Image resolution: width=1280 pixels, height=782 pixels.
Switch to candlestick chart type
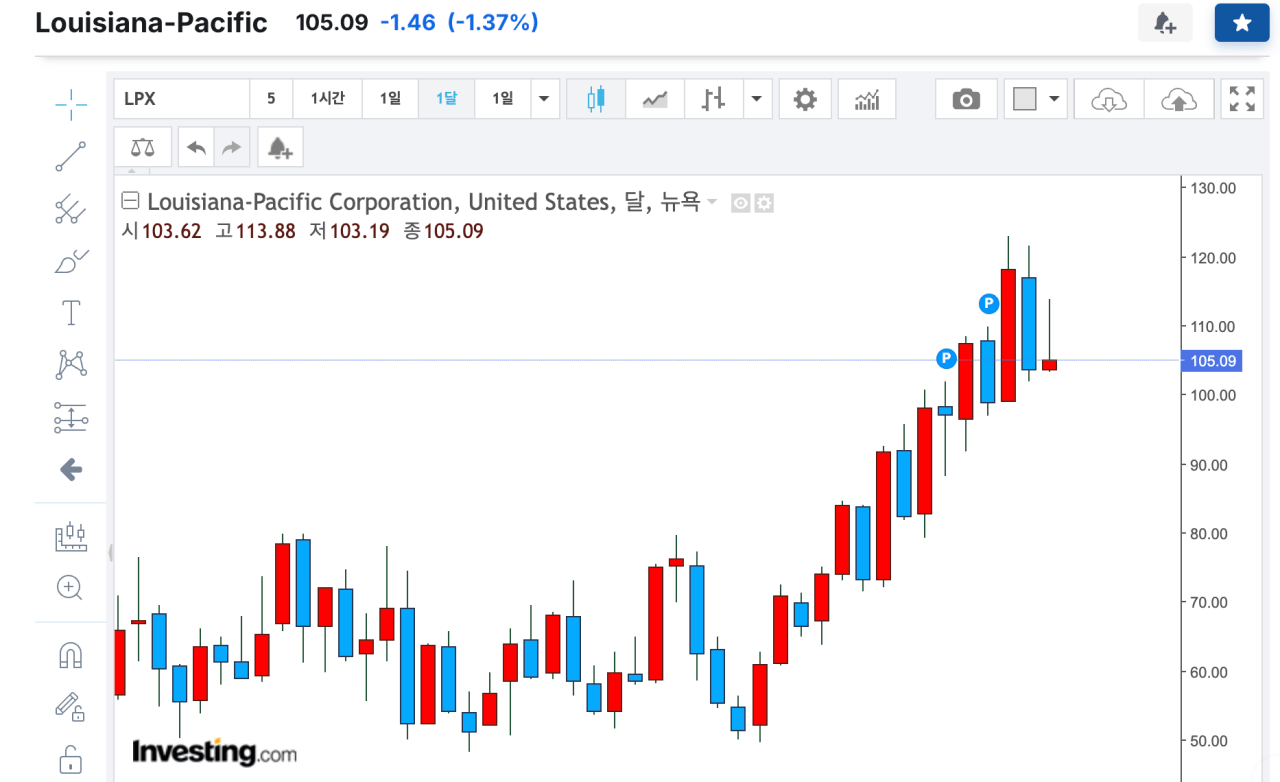(597, 99)
